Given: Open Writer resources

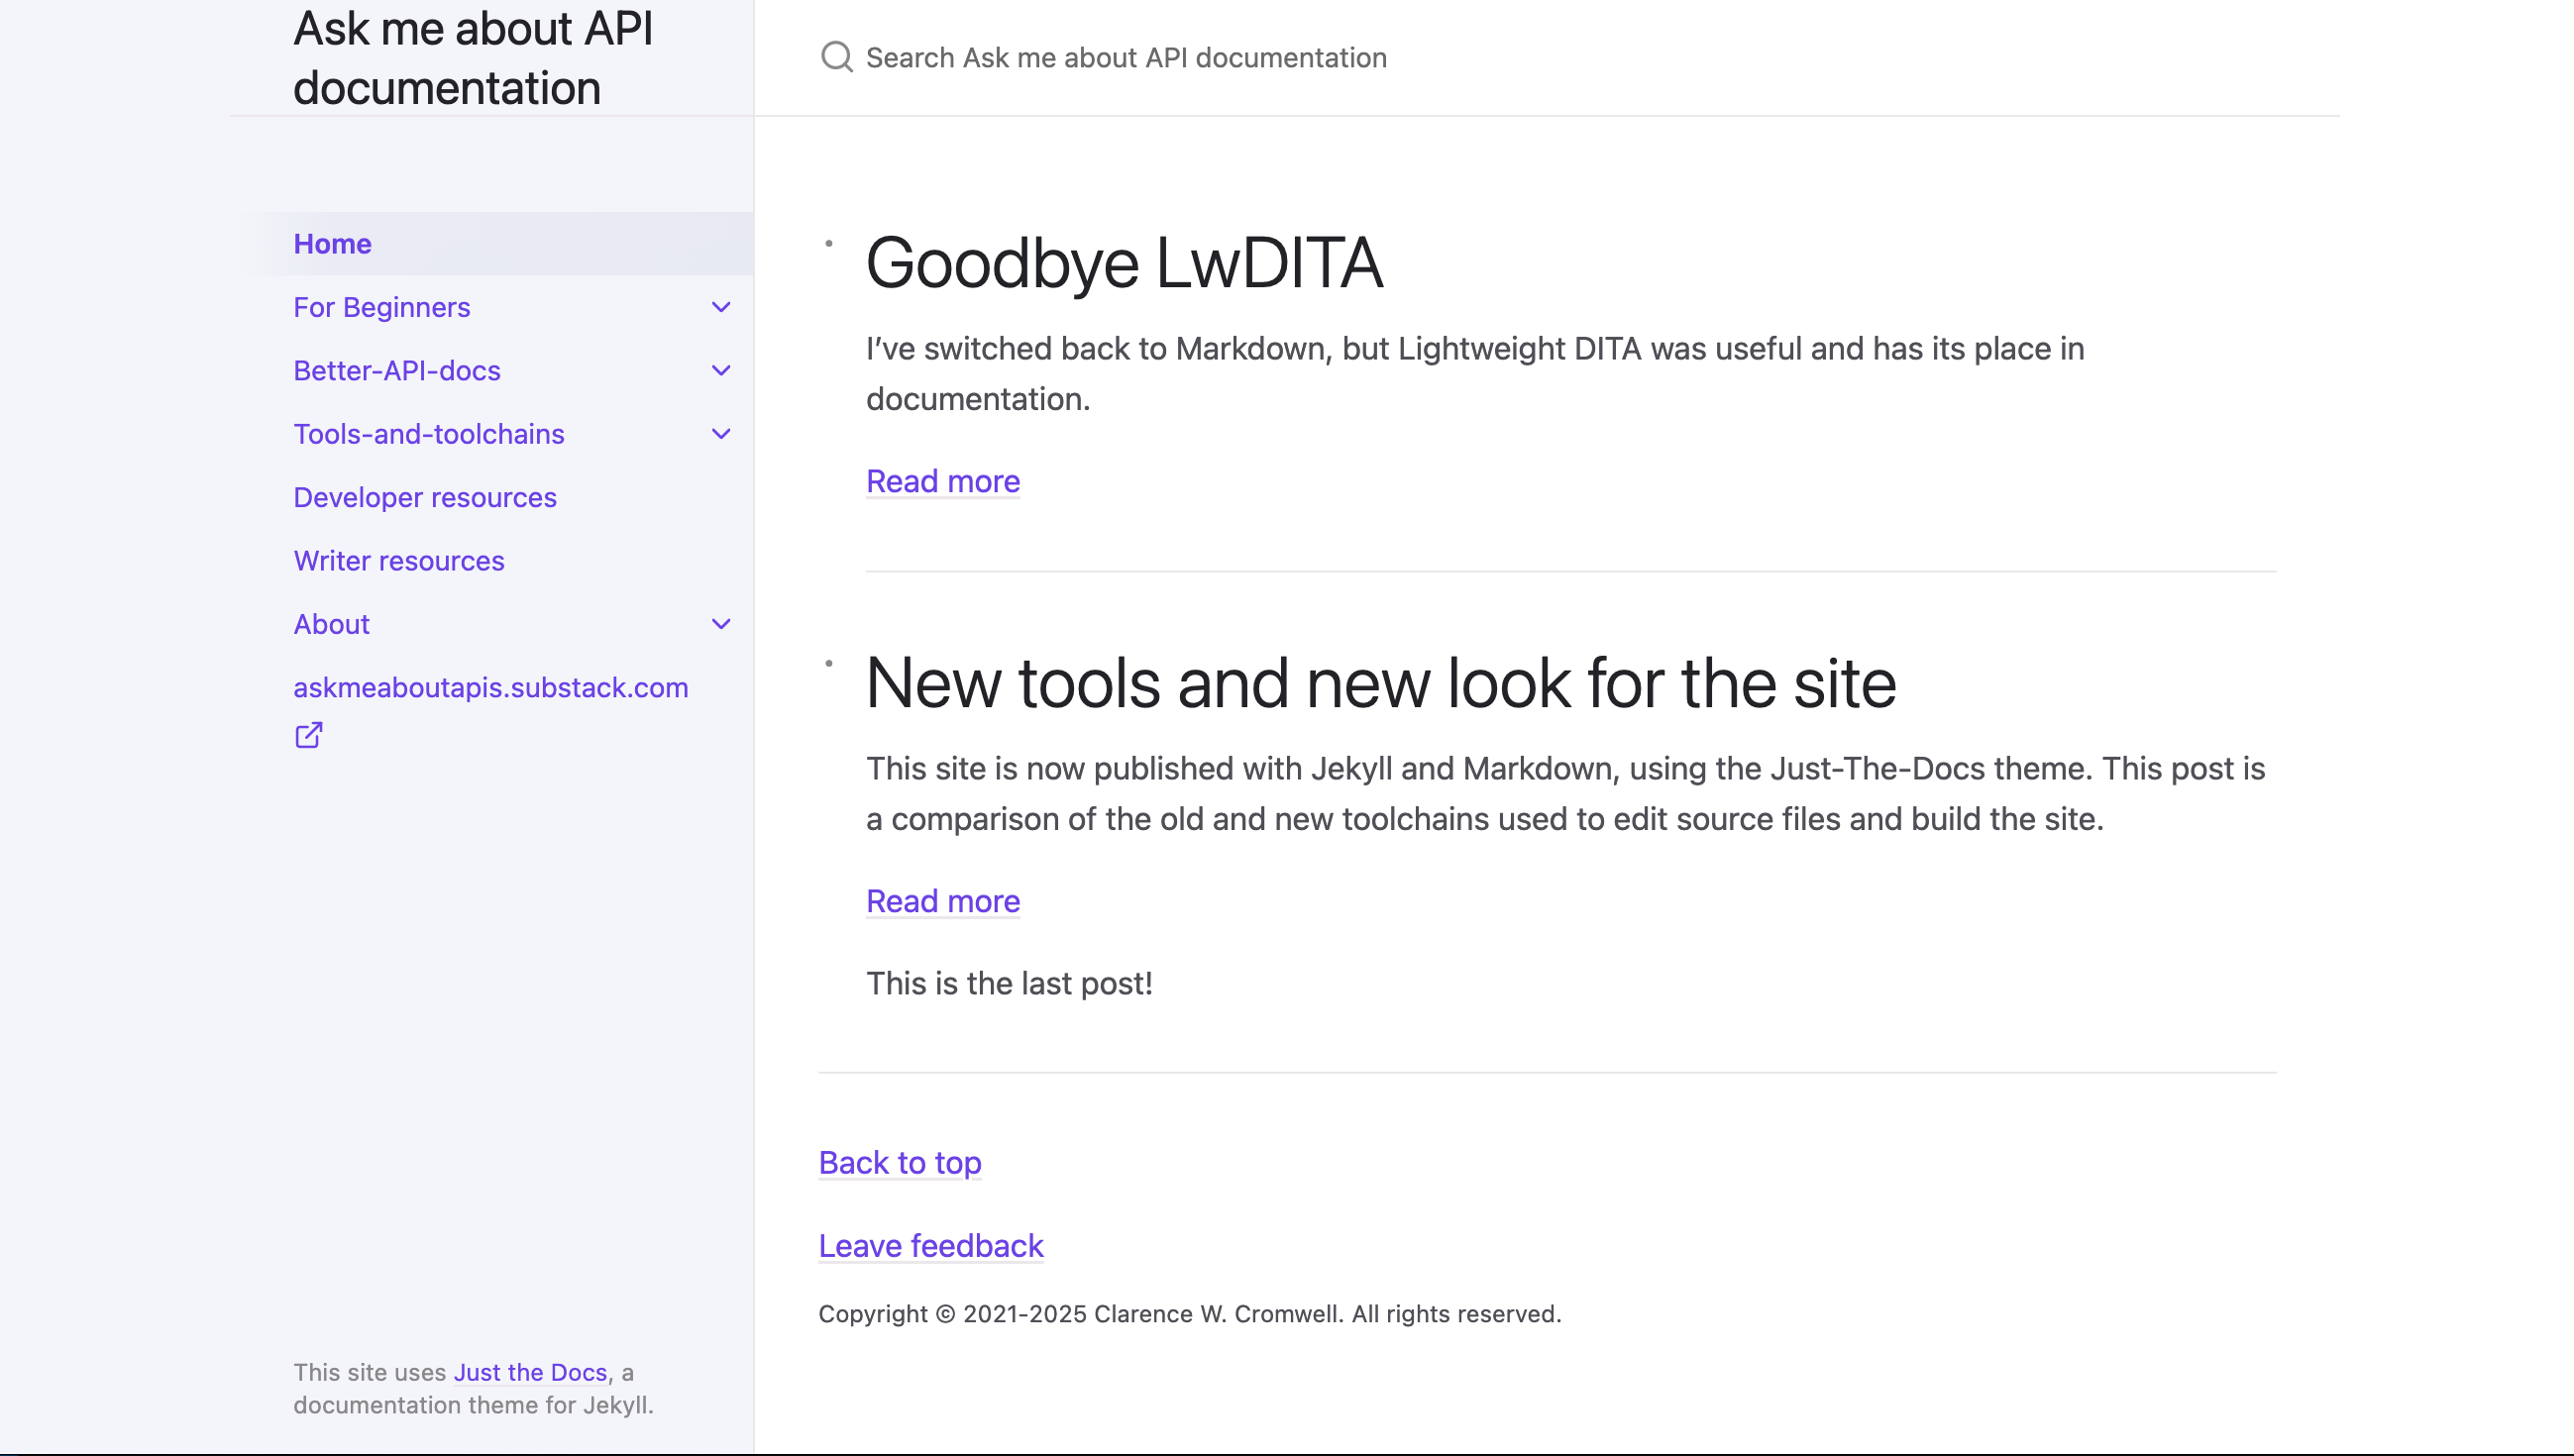Looking at the screenshot, I should (x=398, y=561).
